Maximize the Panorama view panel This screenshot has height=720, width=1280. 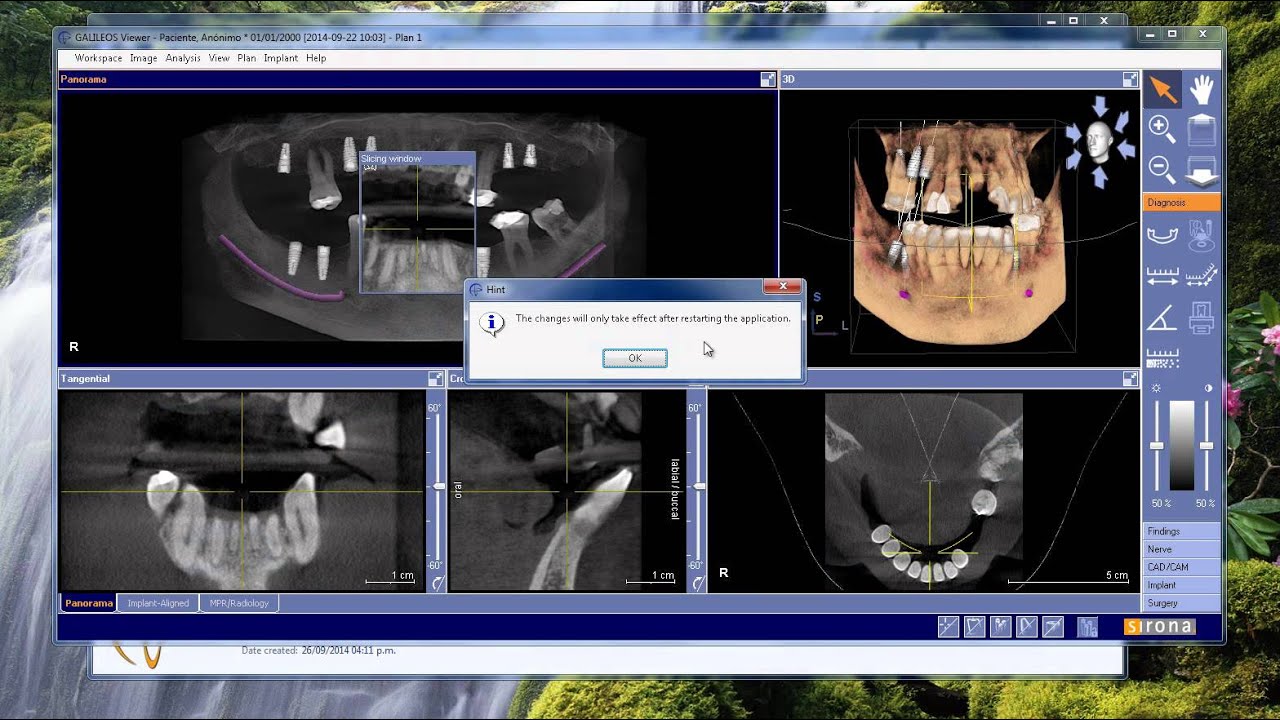point(768,79)
